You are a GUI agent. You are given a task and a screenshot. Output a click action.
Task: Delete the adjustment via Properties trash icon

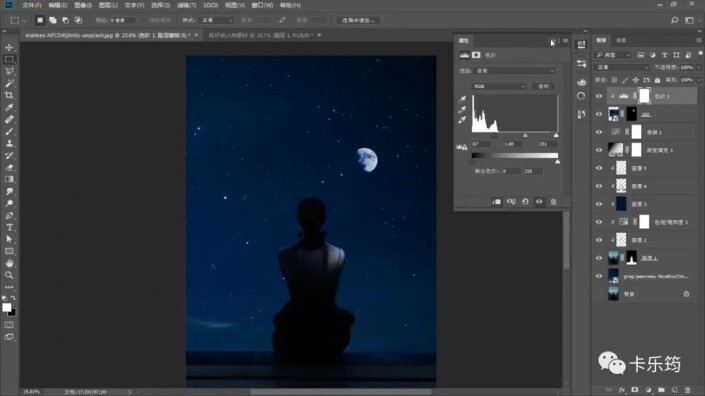click(x=553, y=202)
